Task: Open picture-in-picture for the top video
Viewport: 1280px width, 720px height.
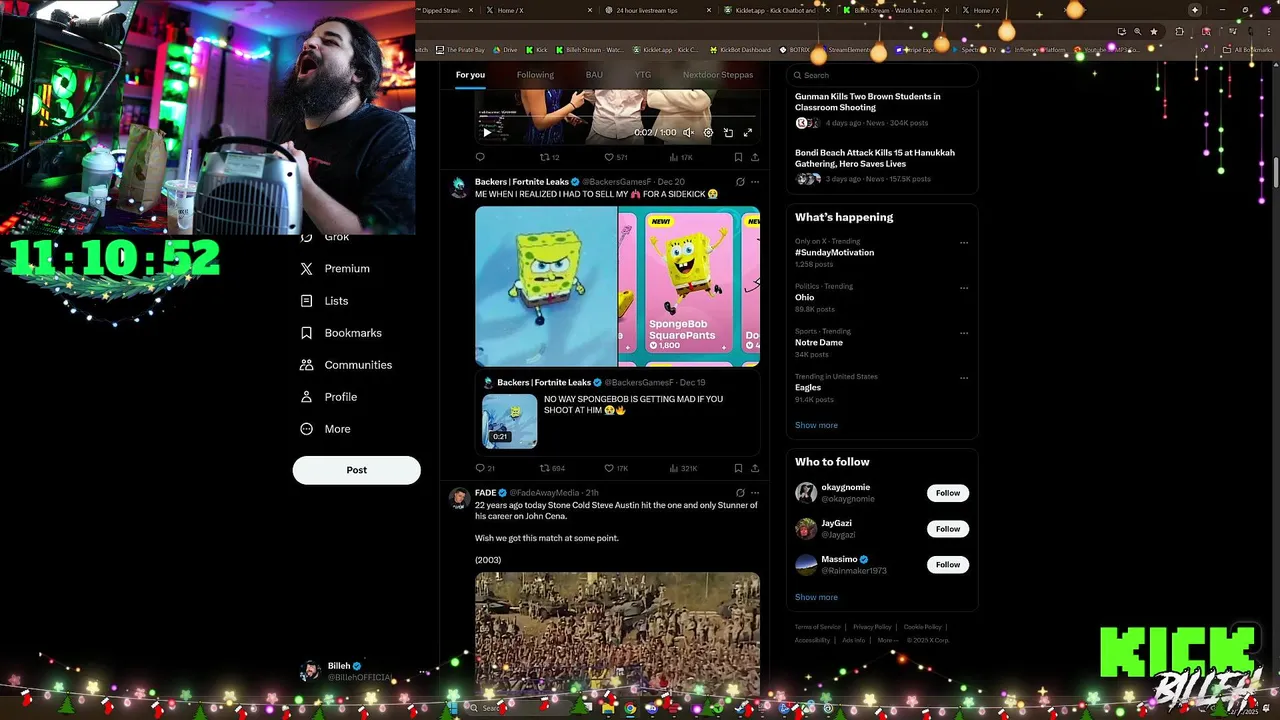Action: pyautogui.click(x=728, y=132)
